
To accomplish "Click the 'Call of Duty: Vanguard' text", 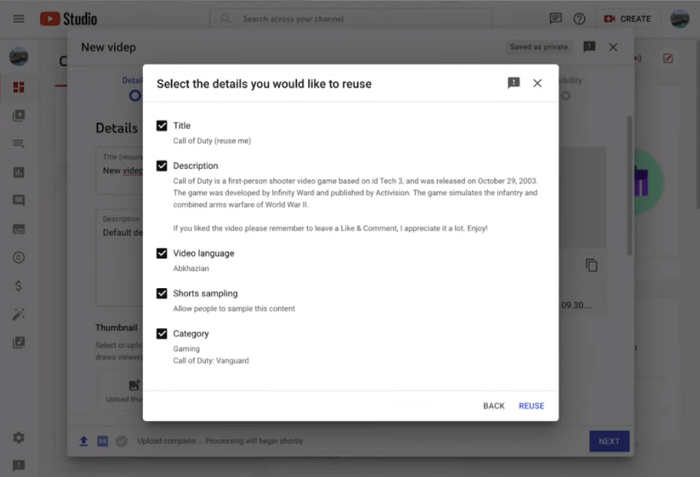I will (211, 360).
